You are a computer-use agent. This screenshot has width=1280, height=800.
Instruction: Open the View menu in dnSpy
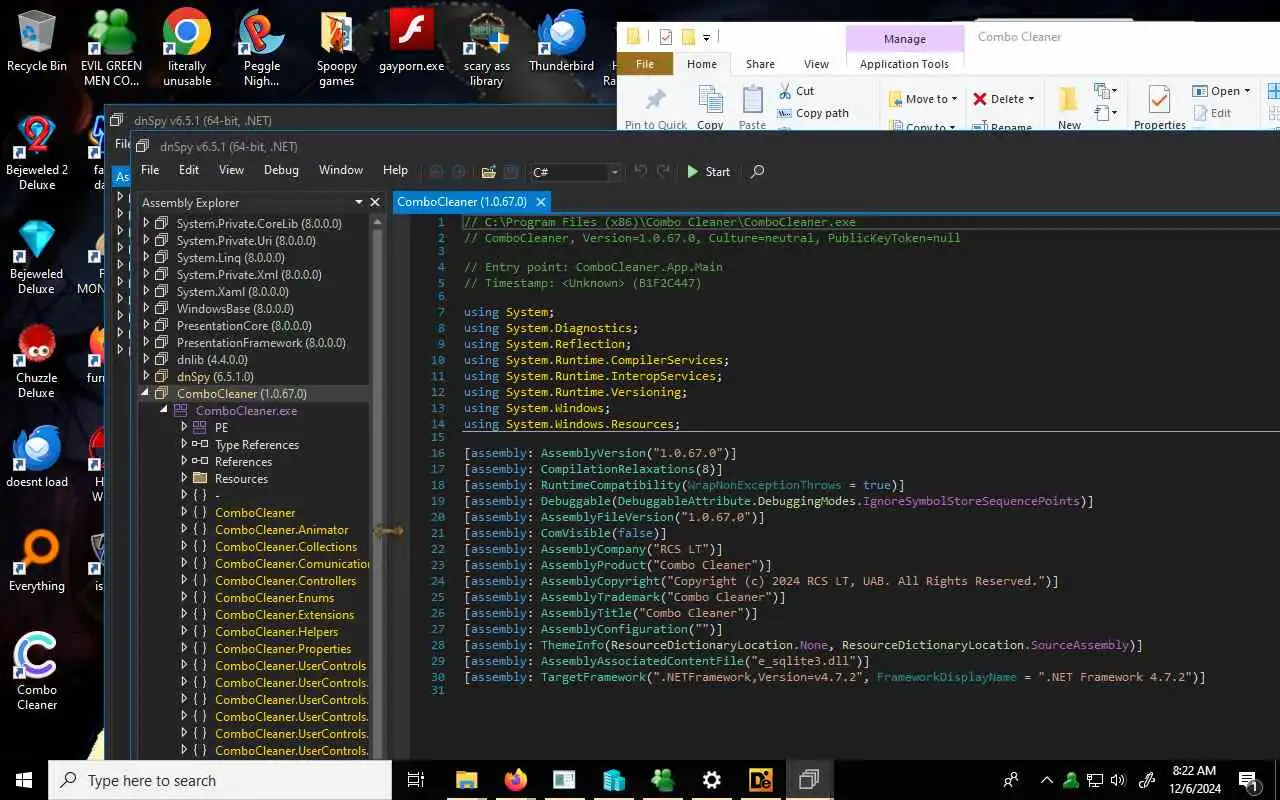231,170
